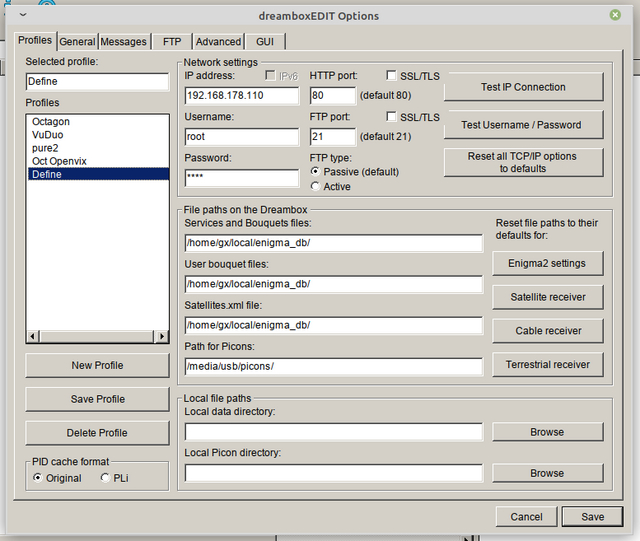This screenshot has width=640, height=541.
Task: Select the Oct Openvix profile
Action: 98,161
